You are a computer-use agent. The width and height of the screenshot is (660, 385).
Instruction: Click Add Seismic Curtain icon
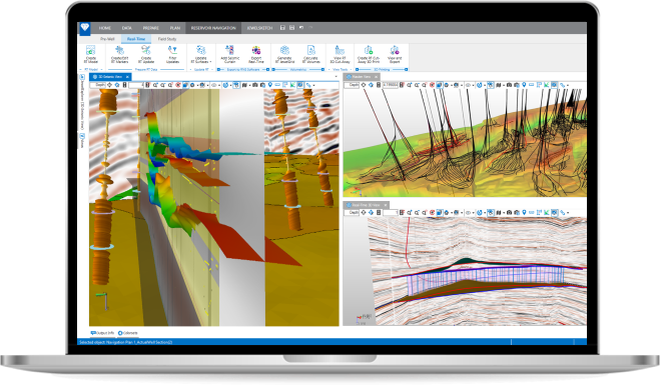point(230,55)
